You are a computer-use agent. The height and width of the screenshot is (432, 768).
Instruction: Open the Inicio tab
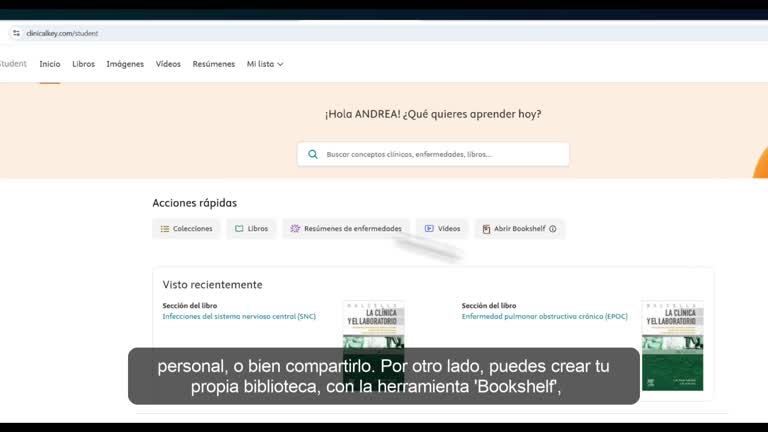50,64
